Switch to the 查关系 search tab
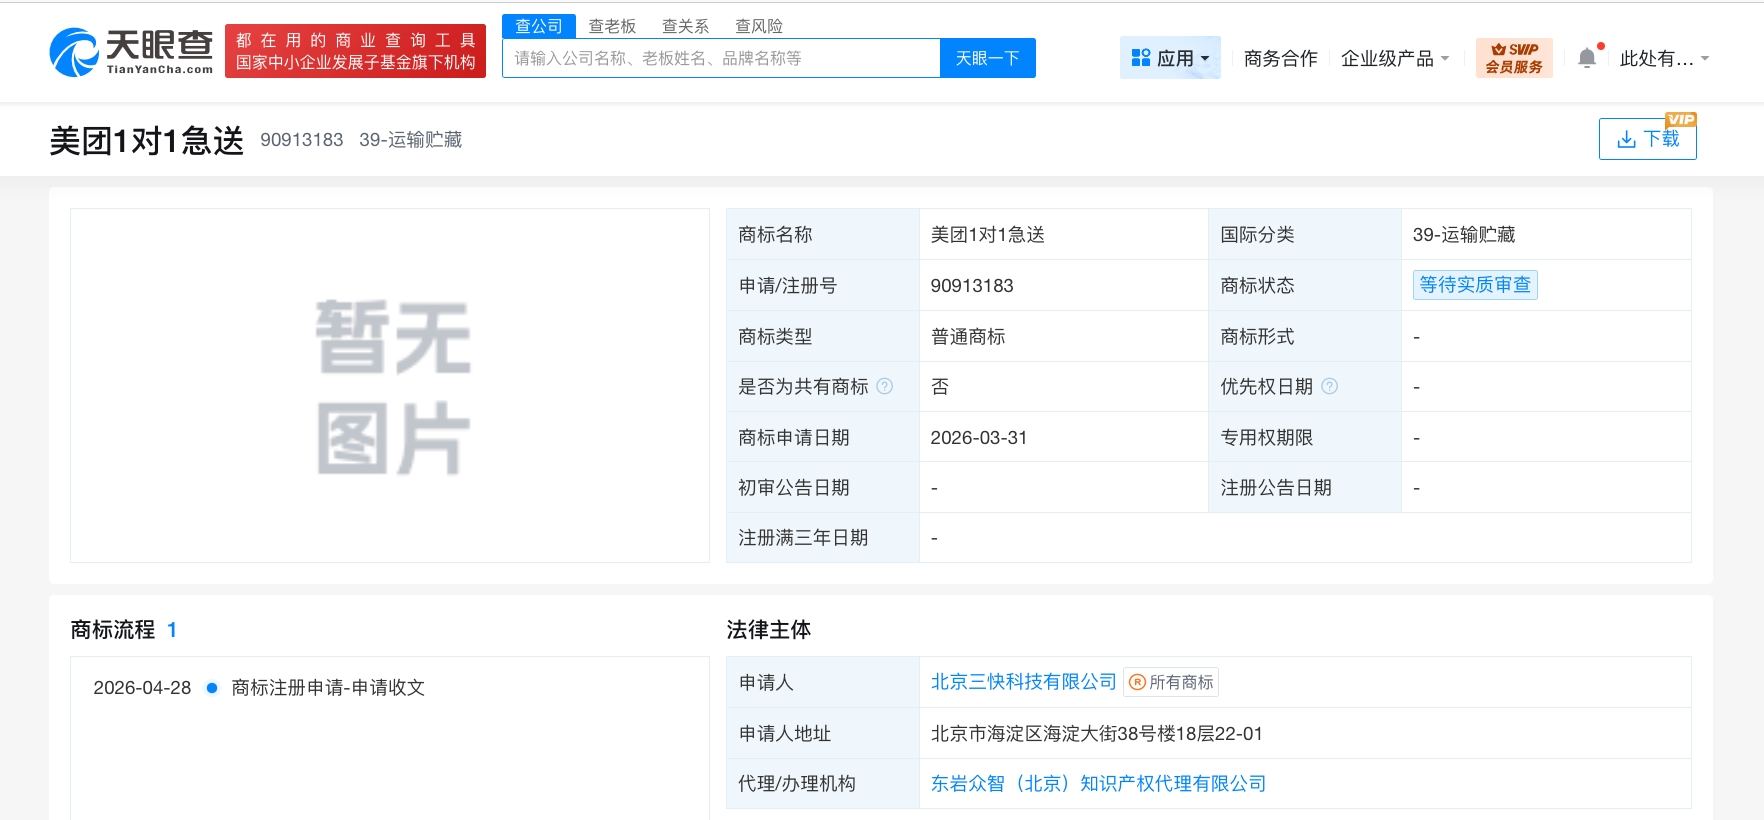 pyautogui.click(x=686, y=26)
